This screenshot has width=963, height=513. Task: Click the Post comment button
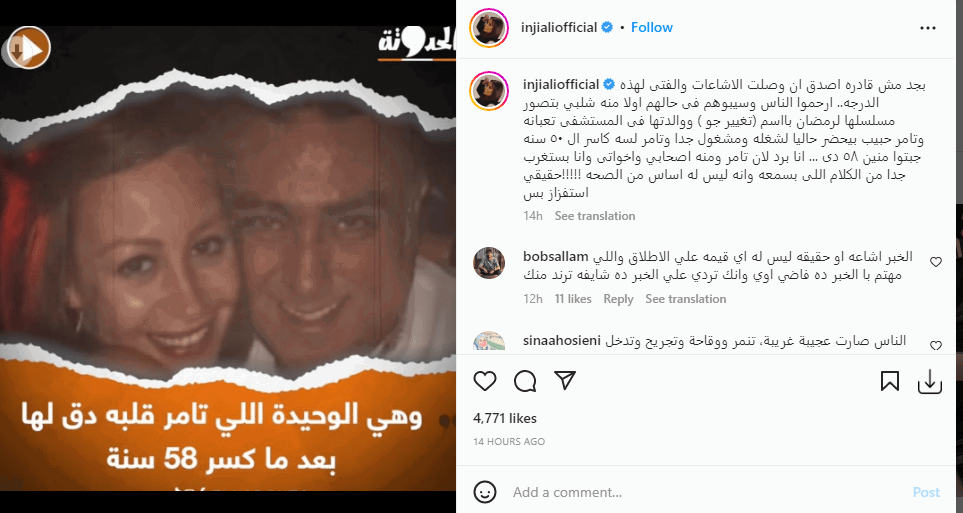[x=926, y=492]
